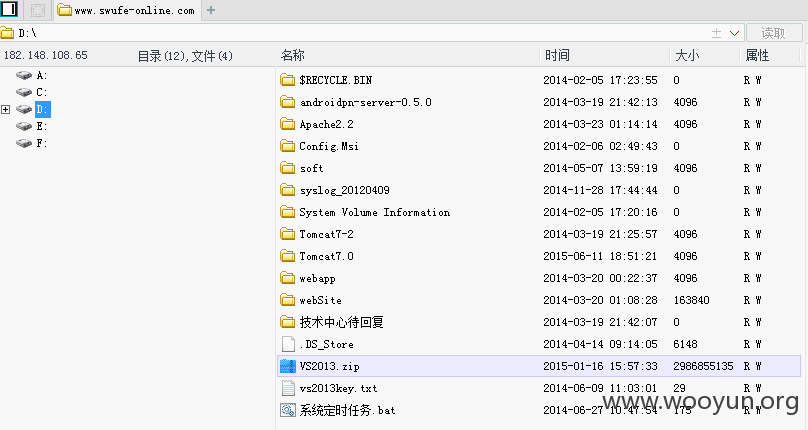Select the E: drive in tree
808x430 pixels.
click(42, 126)
